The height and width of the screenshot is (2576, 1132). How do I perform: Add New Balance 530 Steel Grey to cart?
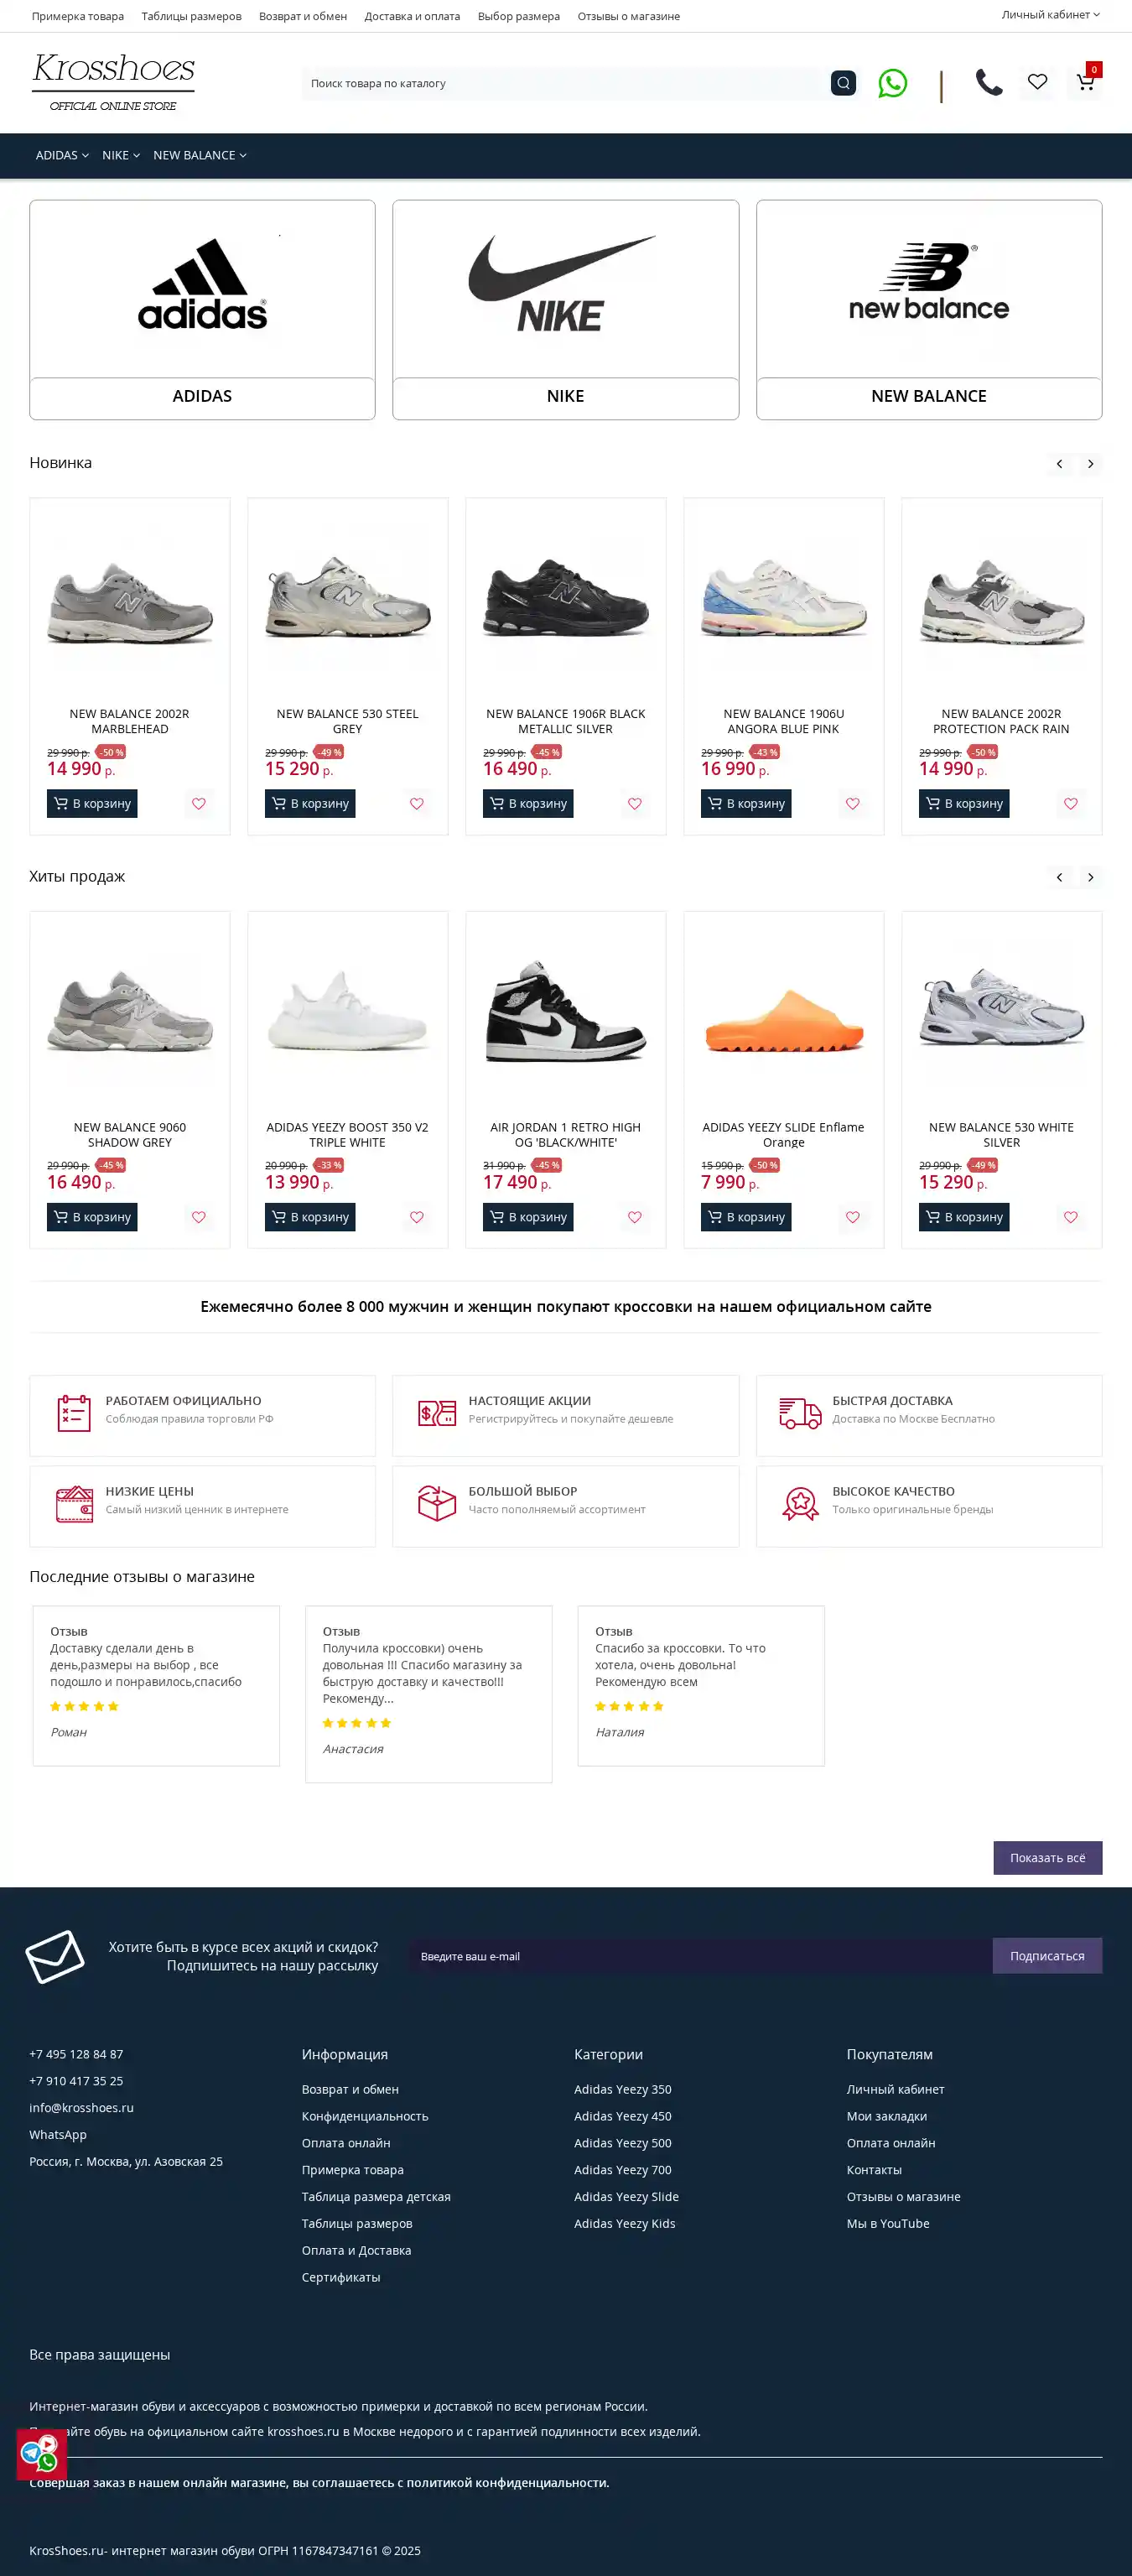310,804
